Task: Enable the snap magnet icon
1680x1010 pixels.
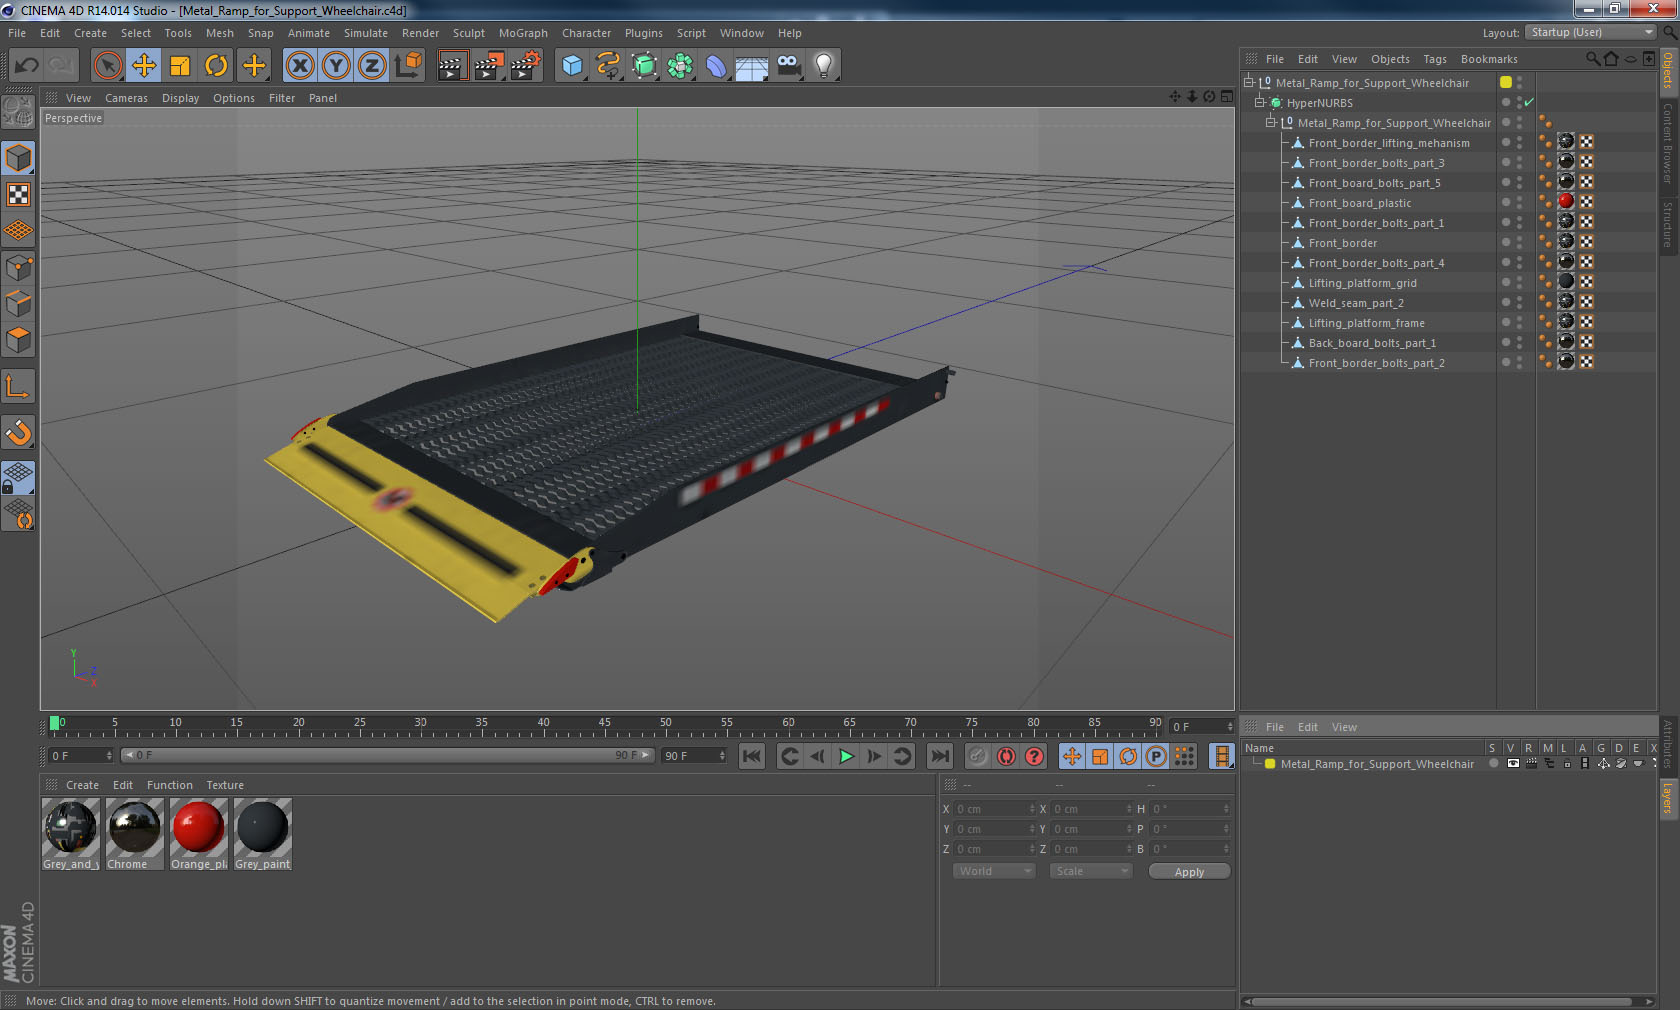Action: tap(18, 432)
